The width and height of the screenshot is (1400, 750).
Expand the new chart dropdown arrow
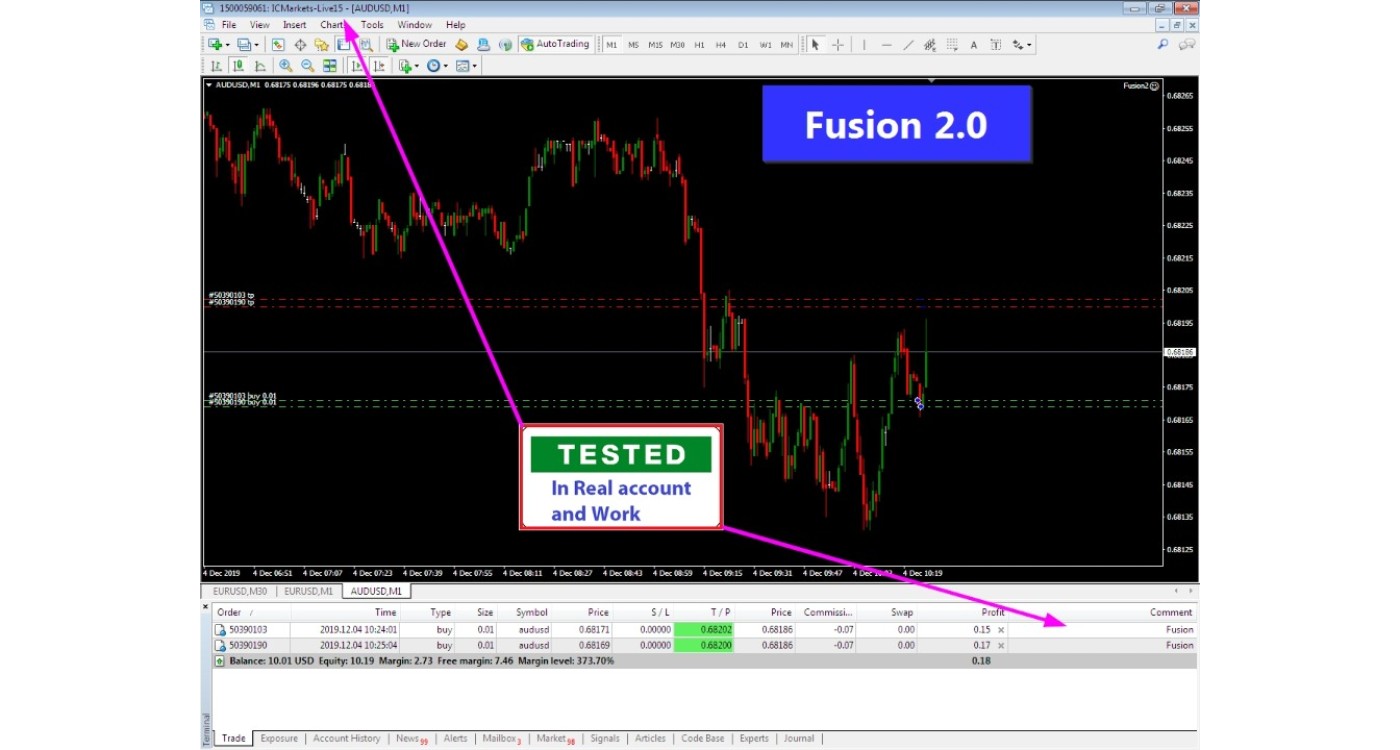click(x=228, y=45)
